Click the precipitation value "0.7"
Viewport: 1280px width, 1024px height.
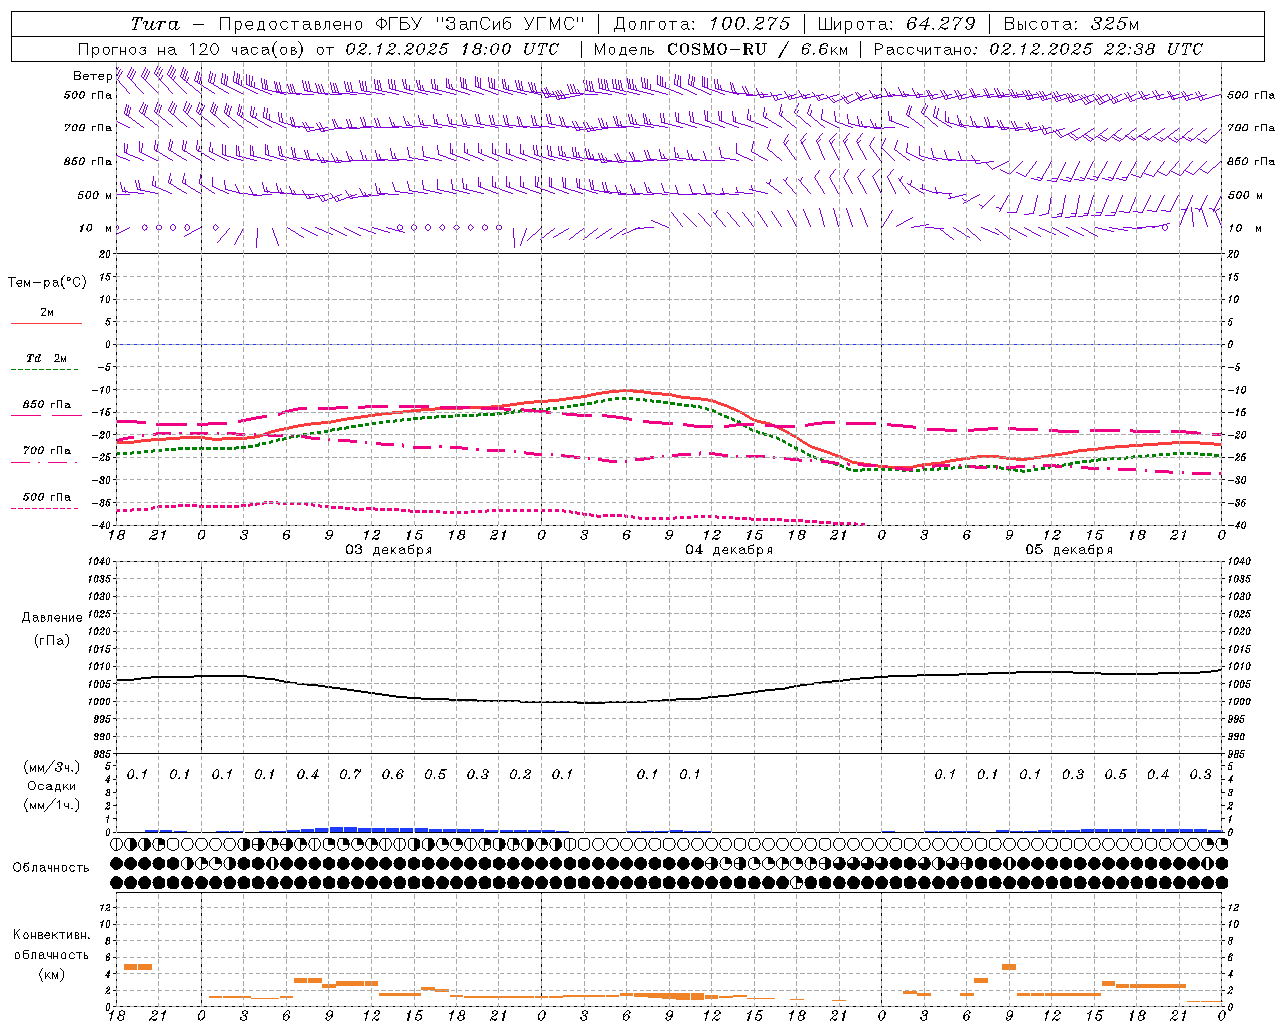[x=350, y=775]
